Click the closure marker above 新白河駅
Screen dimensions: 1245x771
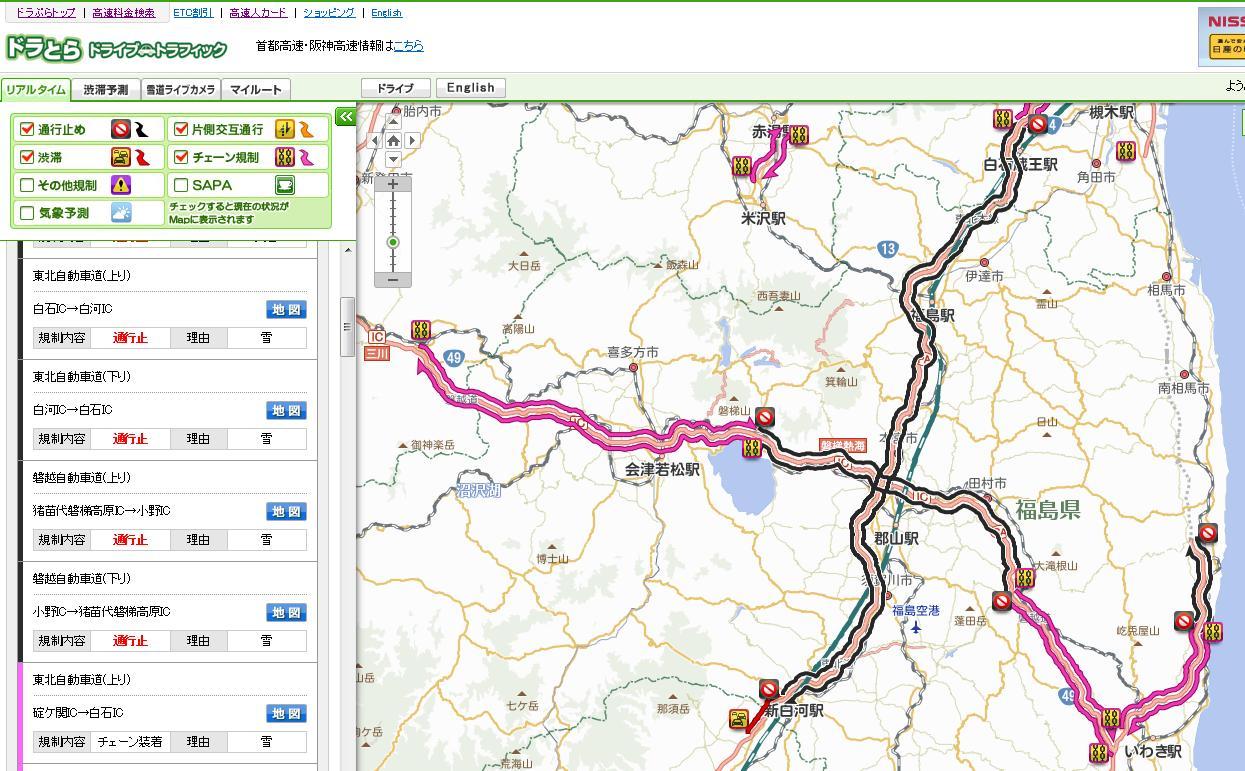[768, 689]
